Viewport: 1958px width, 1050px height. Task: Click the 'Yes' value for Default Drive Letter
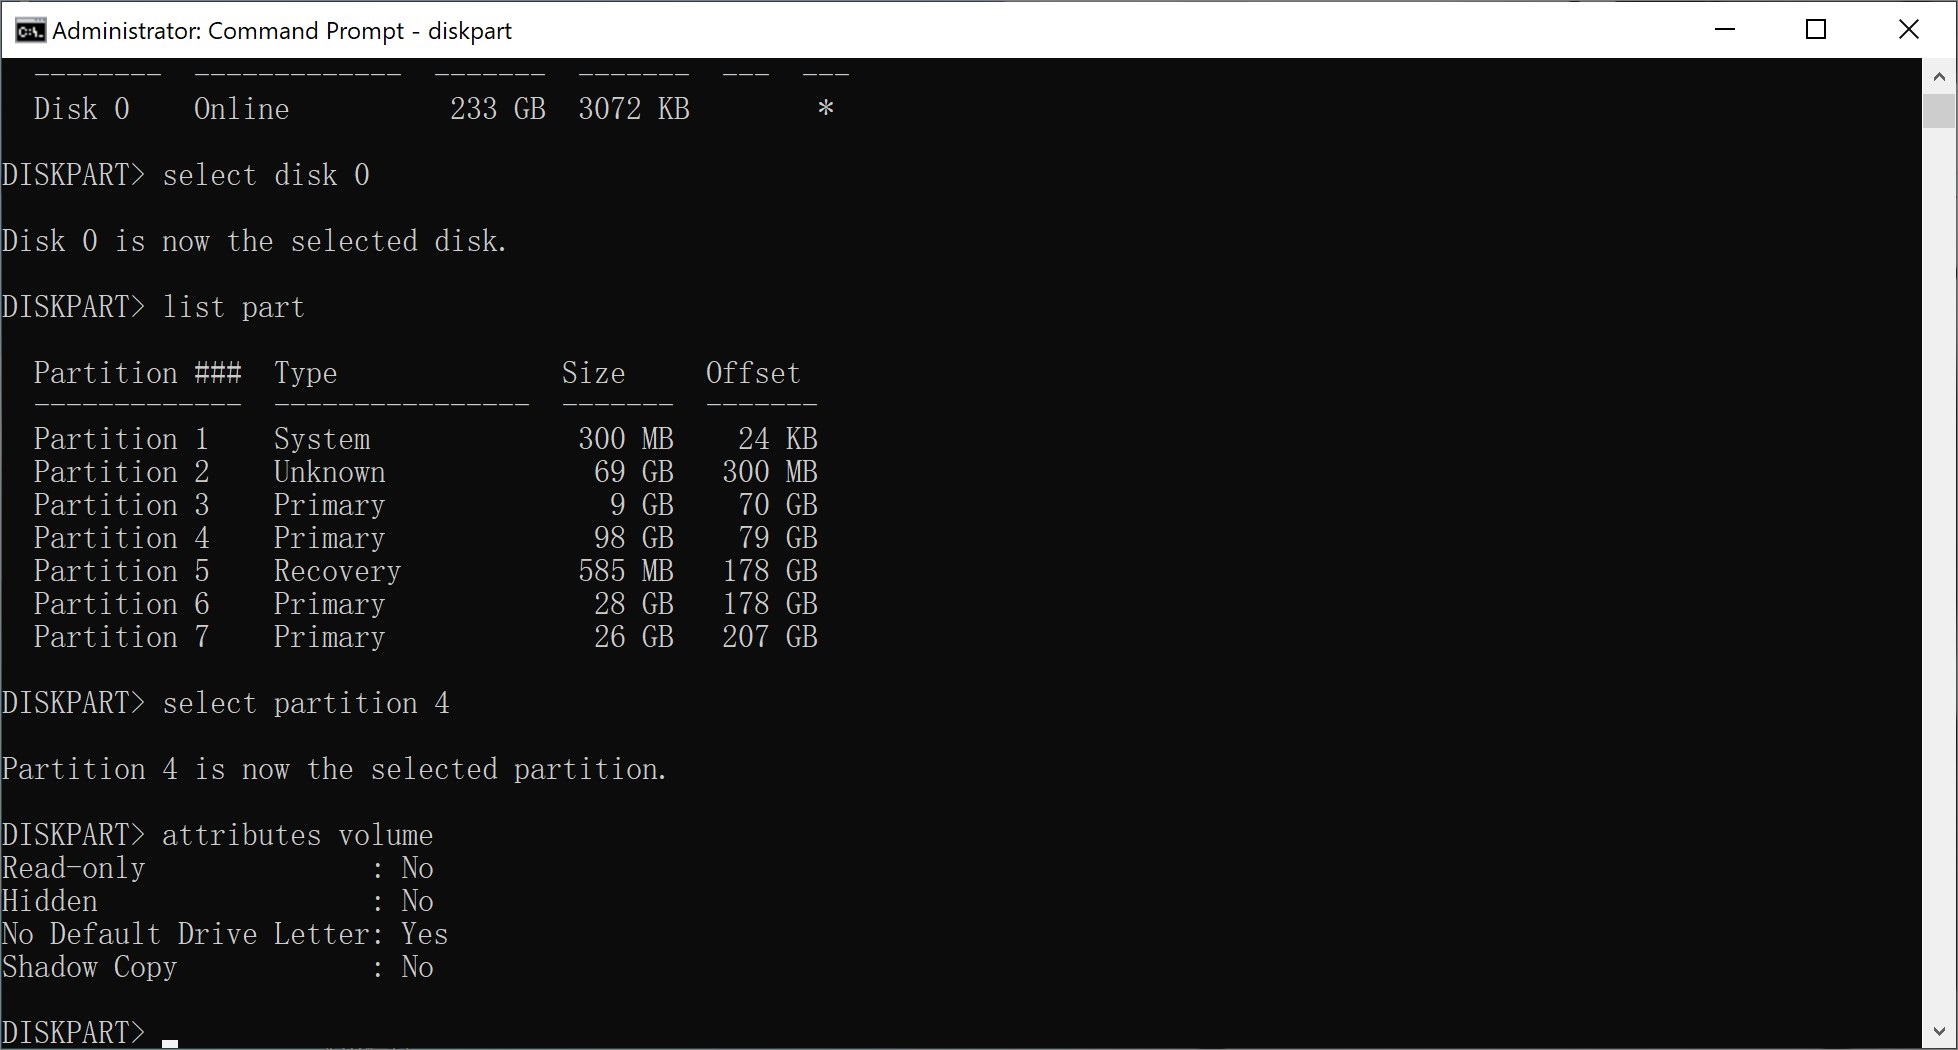point(425,934)
